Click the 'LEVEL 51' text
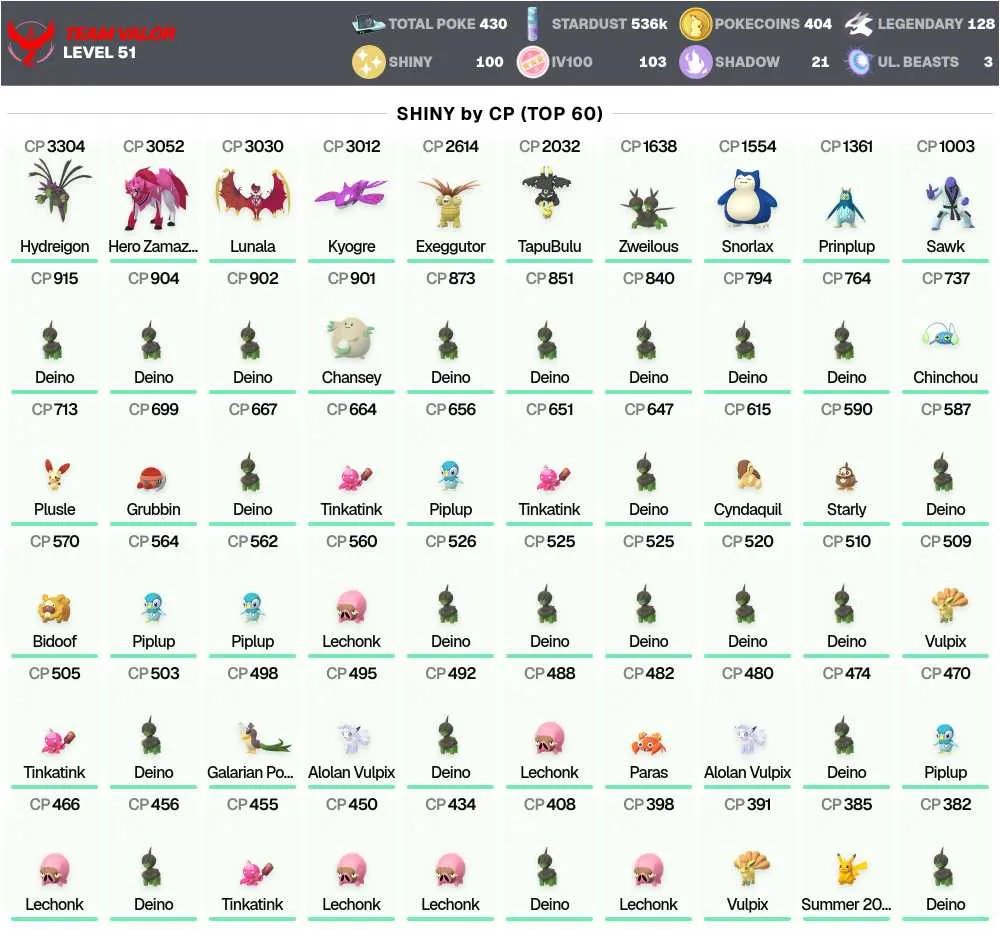Image resolution: width=1000 pixels, height=930 pixels. click(99, 53)
